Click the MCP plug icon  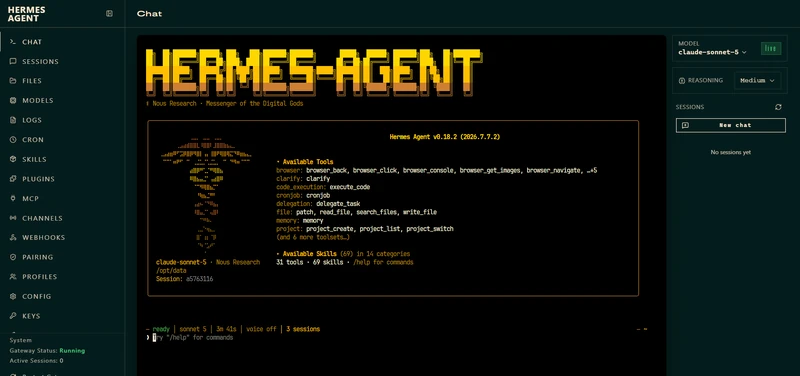pyautogui.click(x=13, y=198)
